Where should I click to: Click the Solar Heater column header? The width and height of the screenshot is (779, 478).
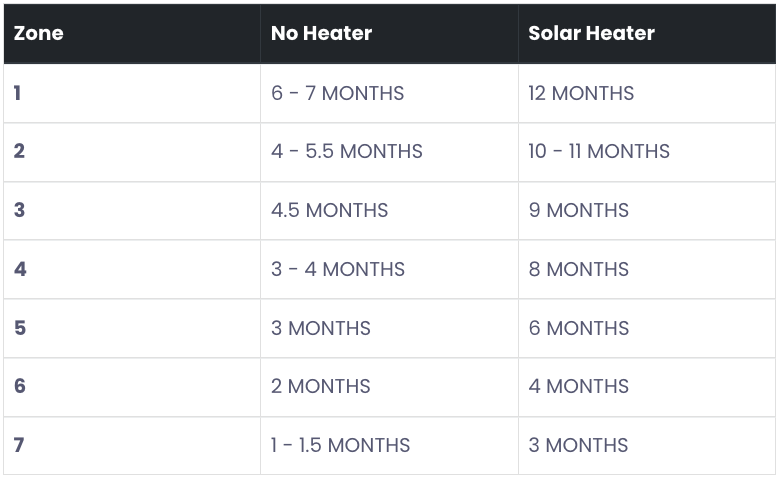[591, 33]
